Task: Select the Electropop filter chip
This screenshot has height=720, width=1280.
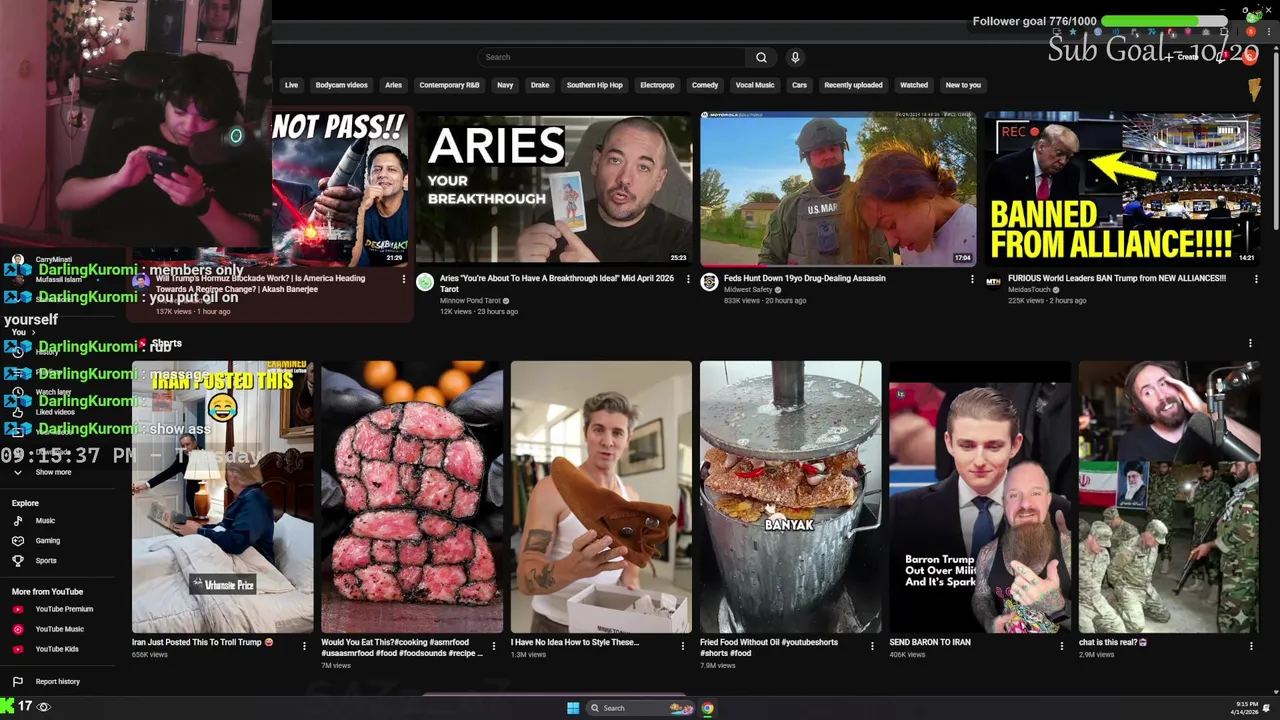Action: 657,85
